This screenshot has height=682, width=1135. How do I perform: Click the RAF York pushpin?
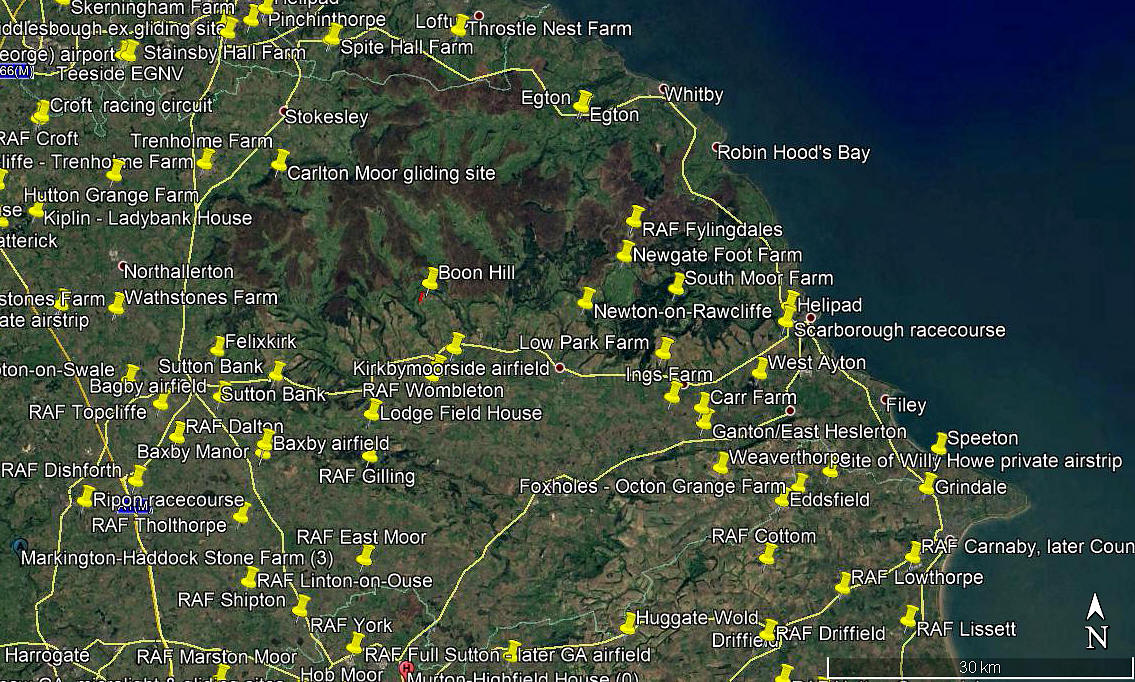point(355,643)
